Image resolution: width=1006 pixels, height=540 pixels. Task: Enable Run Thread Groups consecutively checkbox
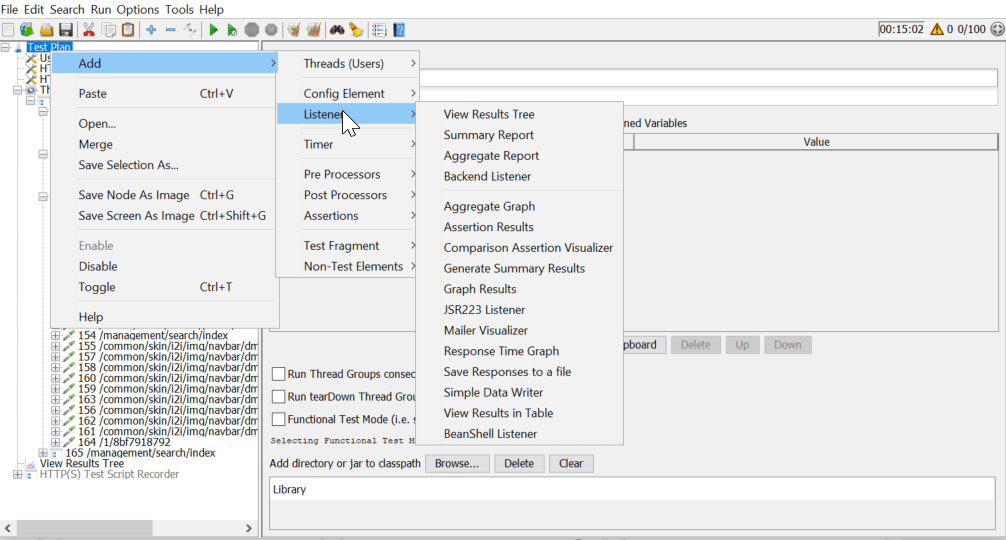click(x=279, y=374)
